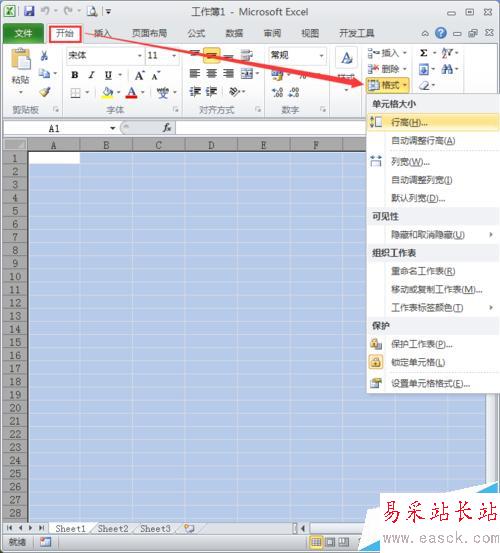Image resolution: width=500 pixels, height=553 pixels.
Task: Click the Find and Select binoculars icon
Action: point(447,69)
